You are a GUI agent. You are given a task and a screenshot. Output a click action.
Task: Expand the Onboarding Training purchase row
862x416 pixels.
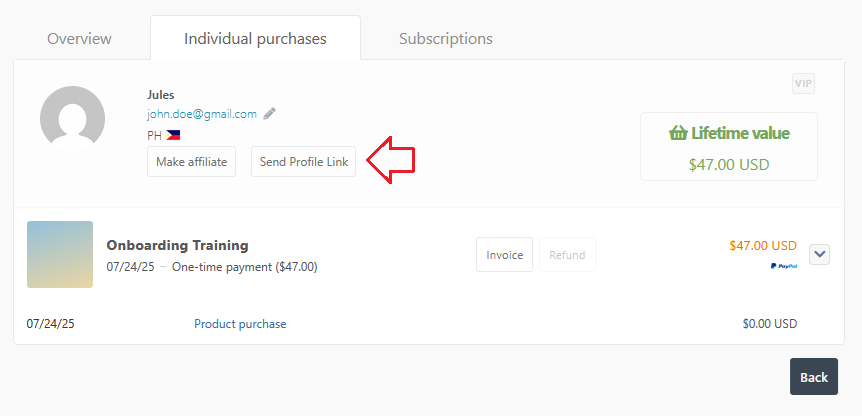(820, 254)
